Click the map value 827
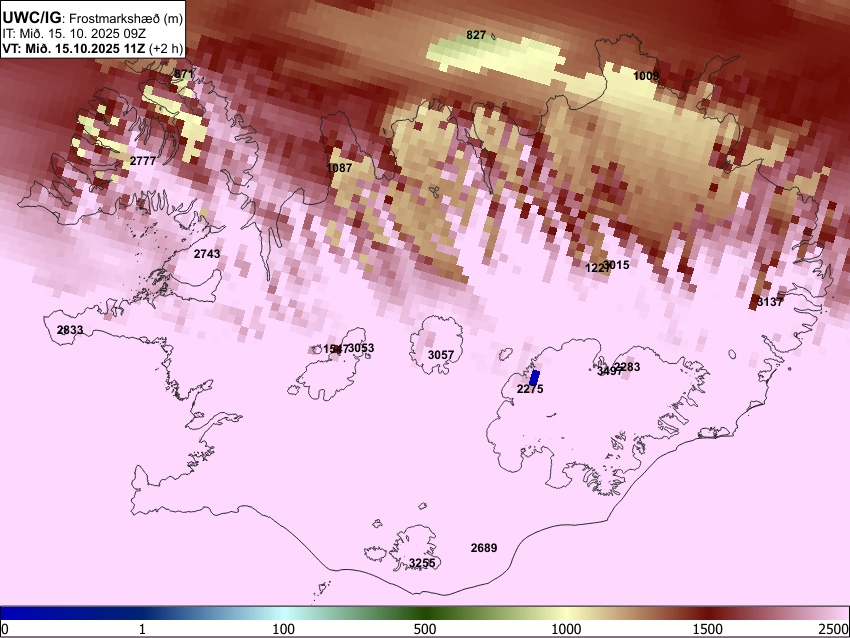Image resolution: width=850 pixels, height=638 pixels. pos(476,35)
